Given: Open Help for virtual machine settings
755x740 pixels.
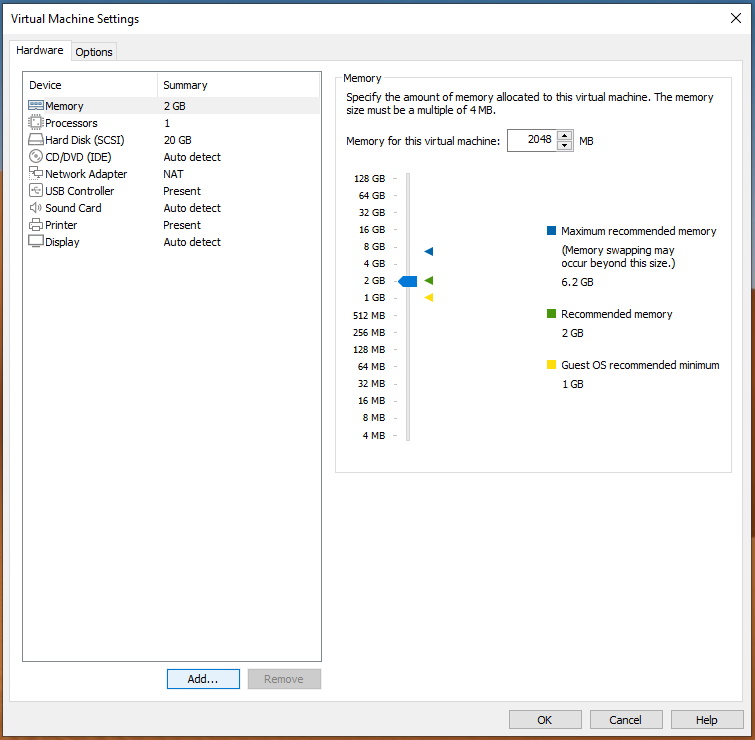Looking at the screenshot, I should pos(707,720).
